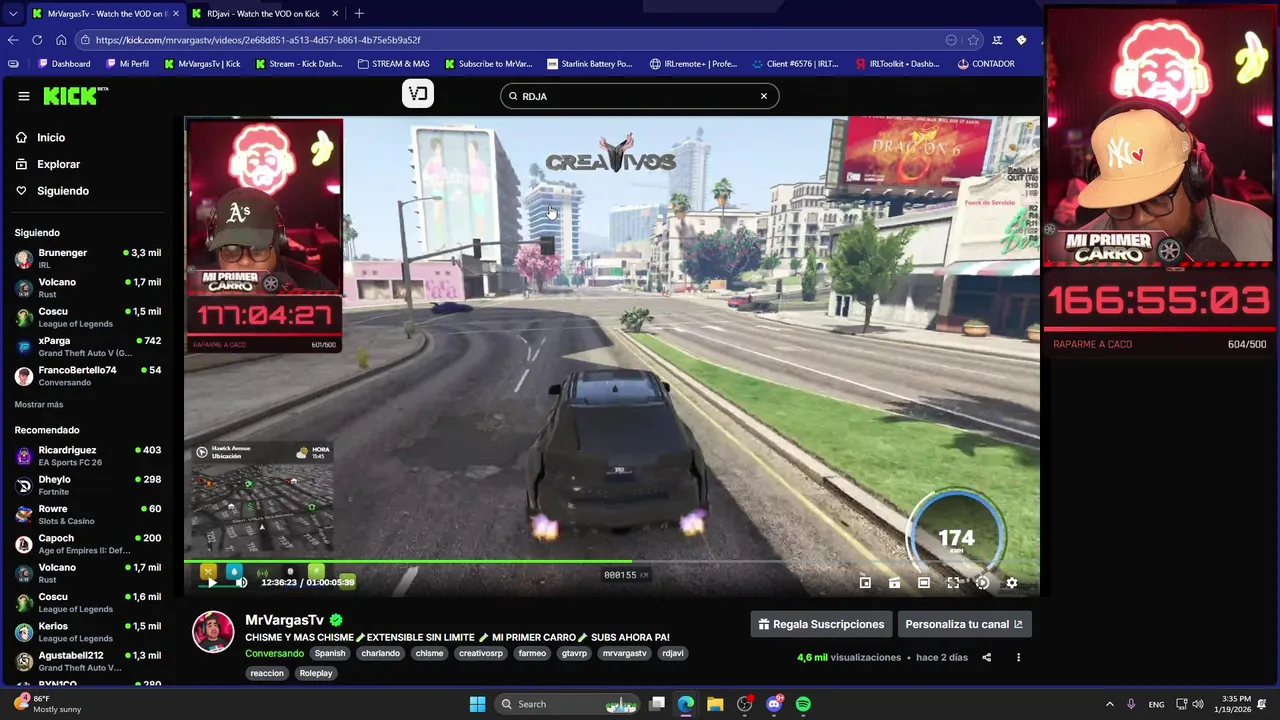Open Spotify from the taskbar
Image resolution: width=1280 pixels, height=720 pixels.
[x=803, y=704]
